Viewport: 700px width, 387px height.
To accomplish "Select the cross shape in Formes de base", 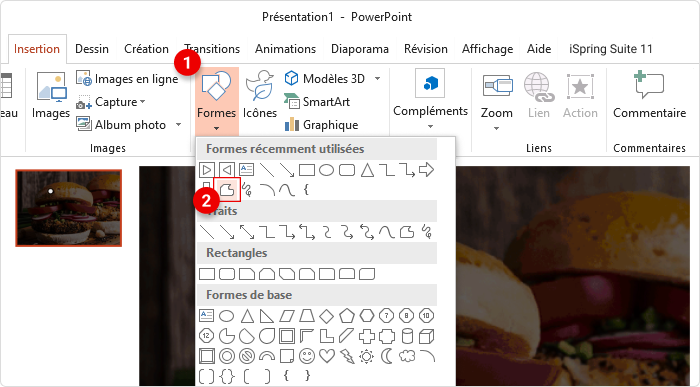I will point(367,336).
